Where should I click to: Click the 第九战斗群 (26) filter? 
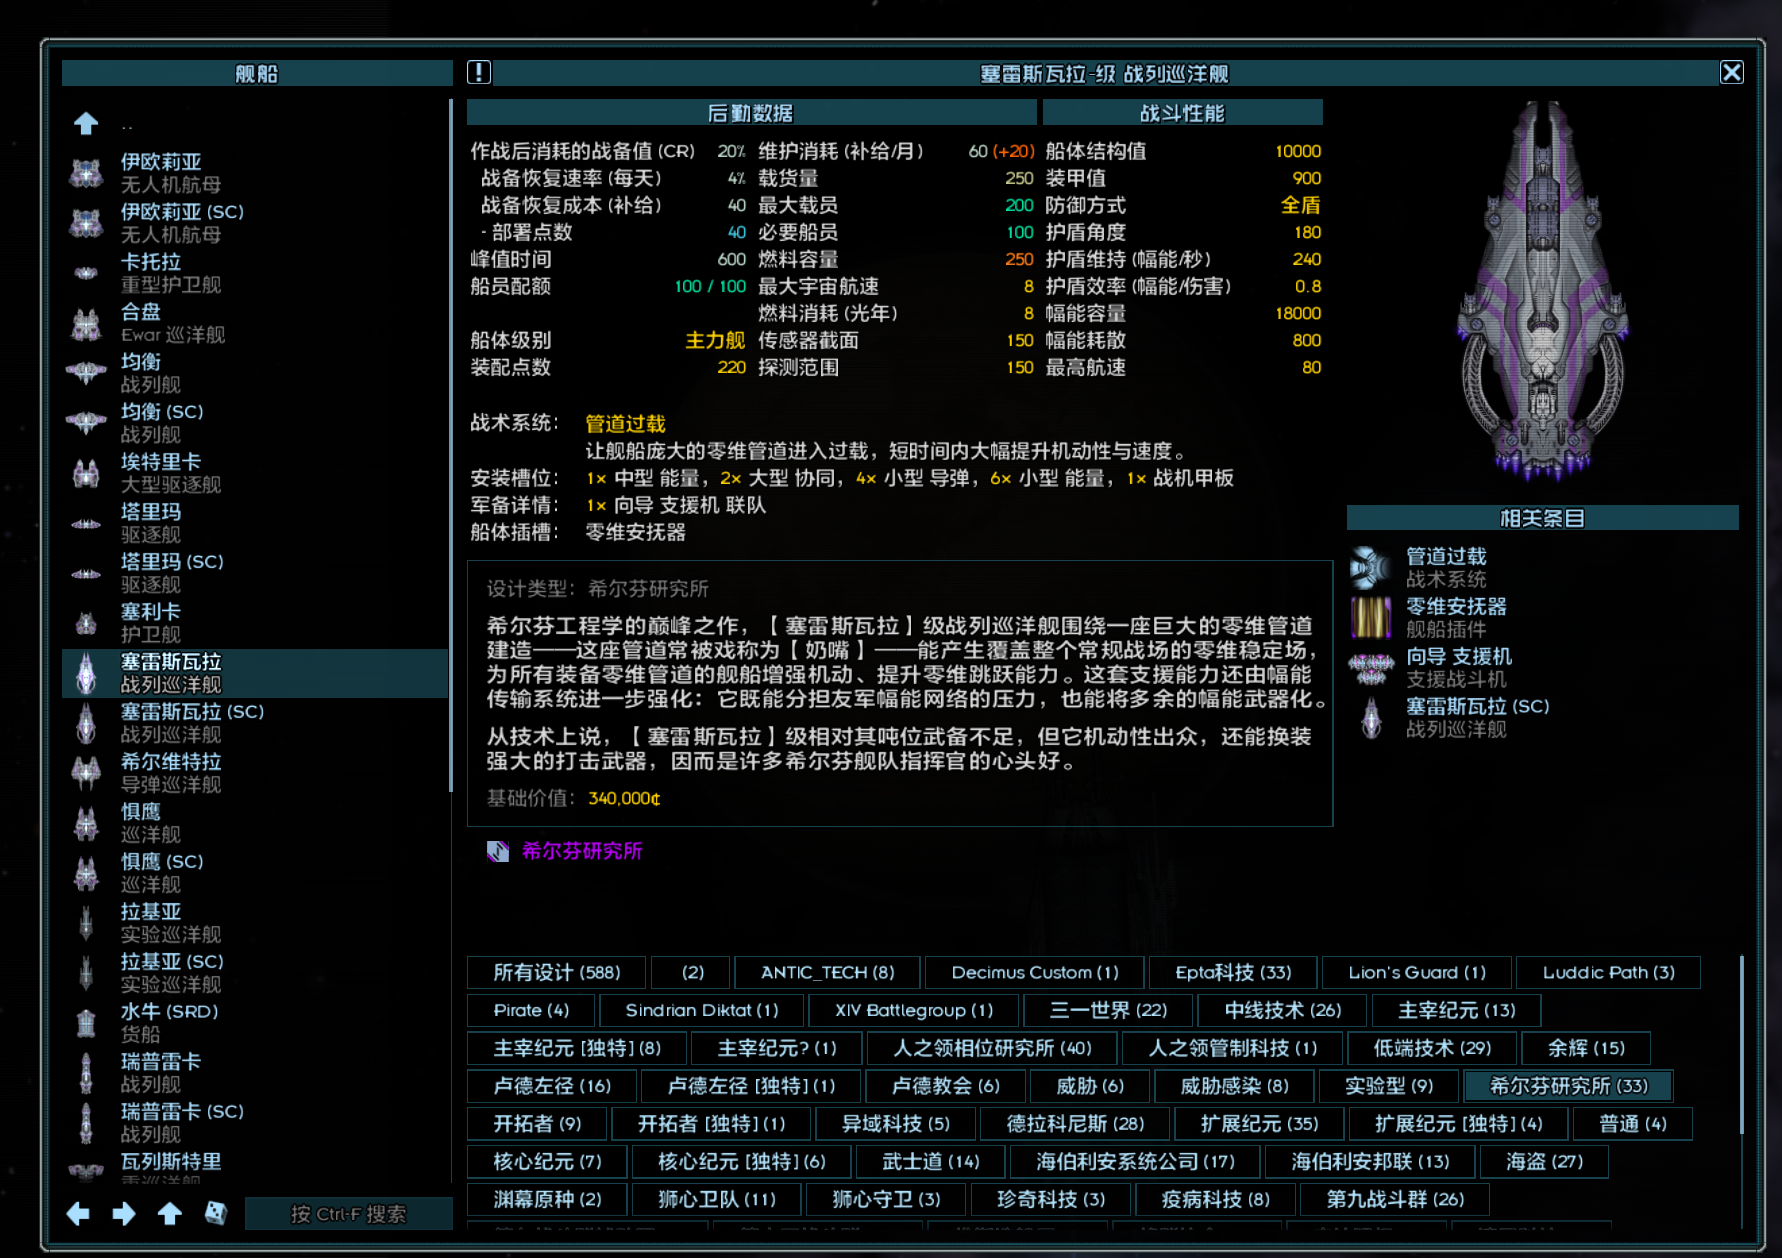(1395, 1199)
